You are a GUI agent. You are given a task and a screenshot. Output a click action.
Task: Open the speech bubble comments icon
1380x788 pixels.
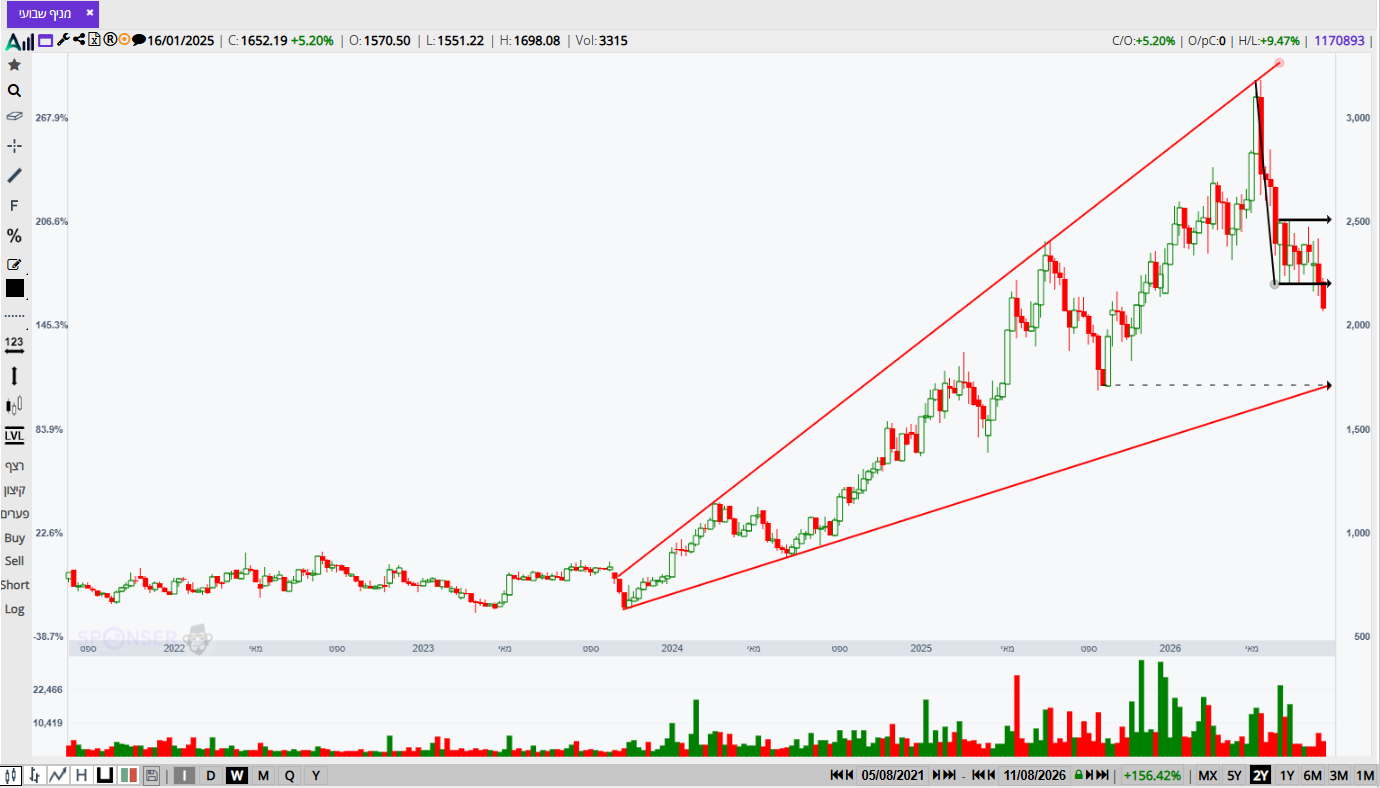point(138,41)
